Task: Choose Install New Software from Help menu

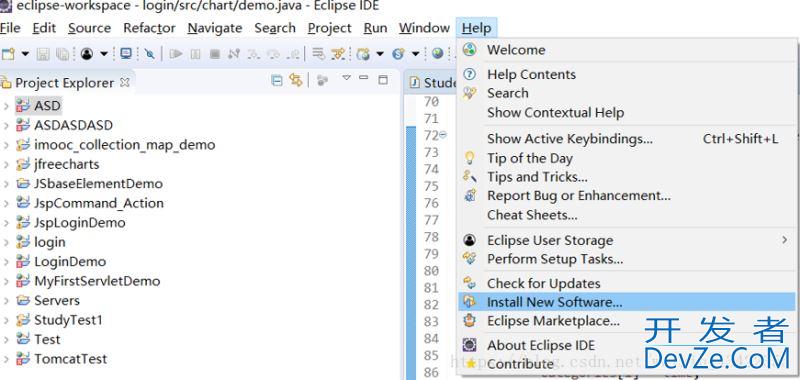Action: 627,302
